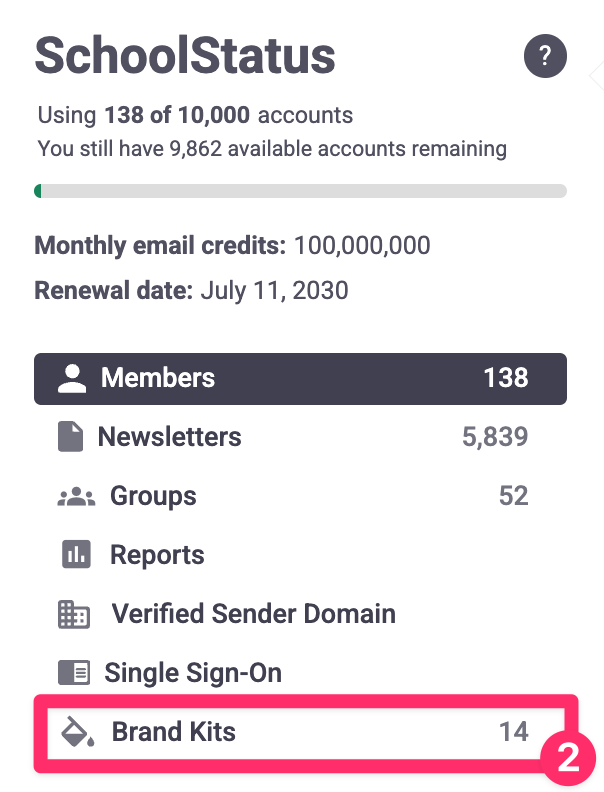
Task: Click the Brand Kits count of 14
Action: click(x=513, y=732)
